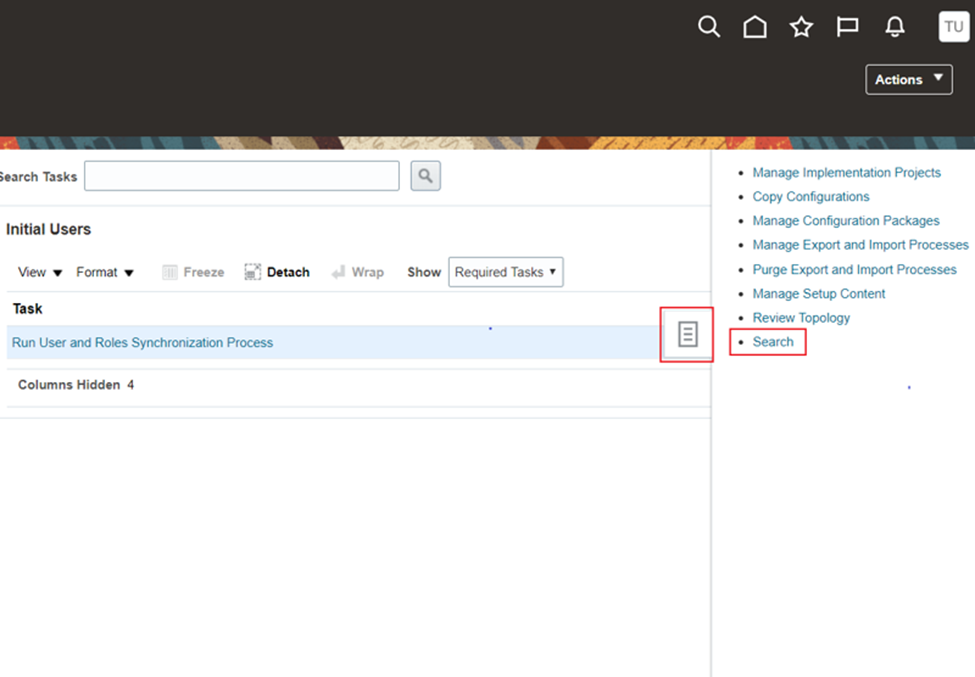
Task: Open Run User and Roles Synchronization Process
Action: (142, 342)
